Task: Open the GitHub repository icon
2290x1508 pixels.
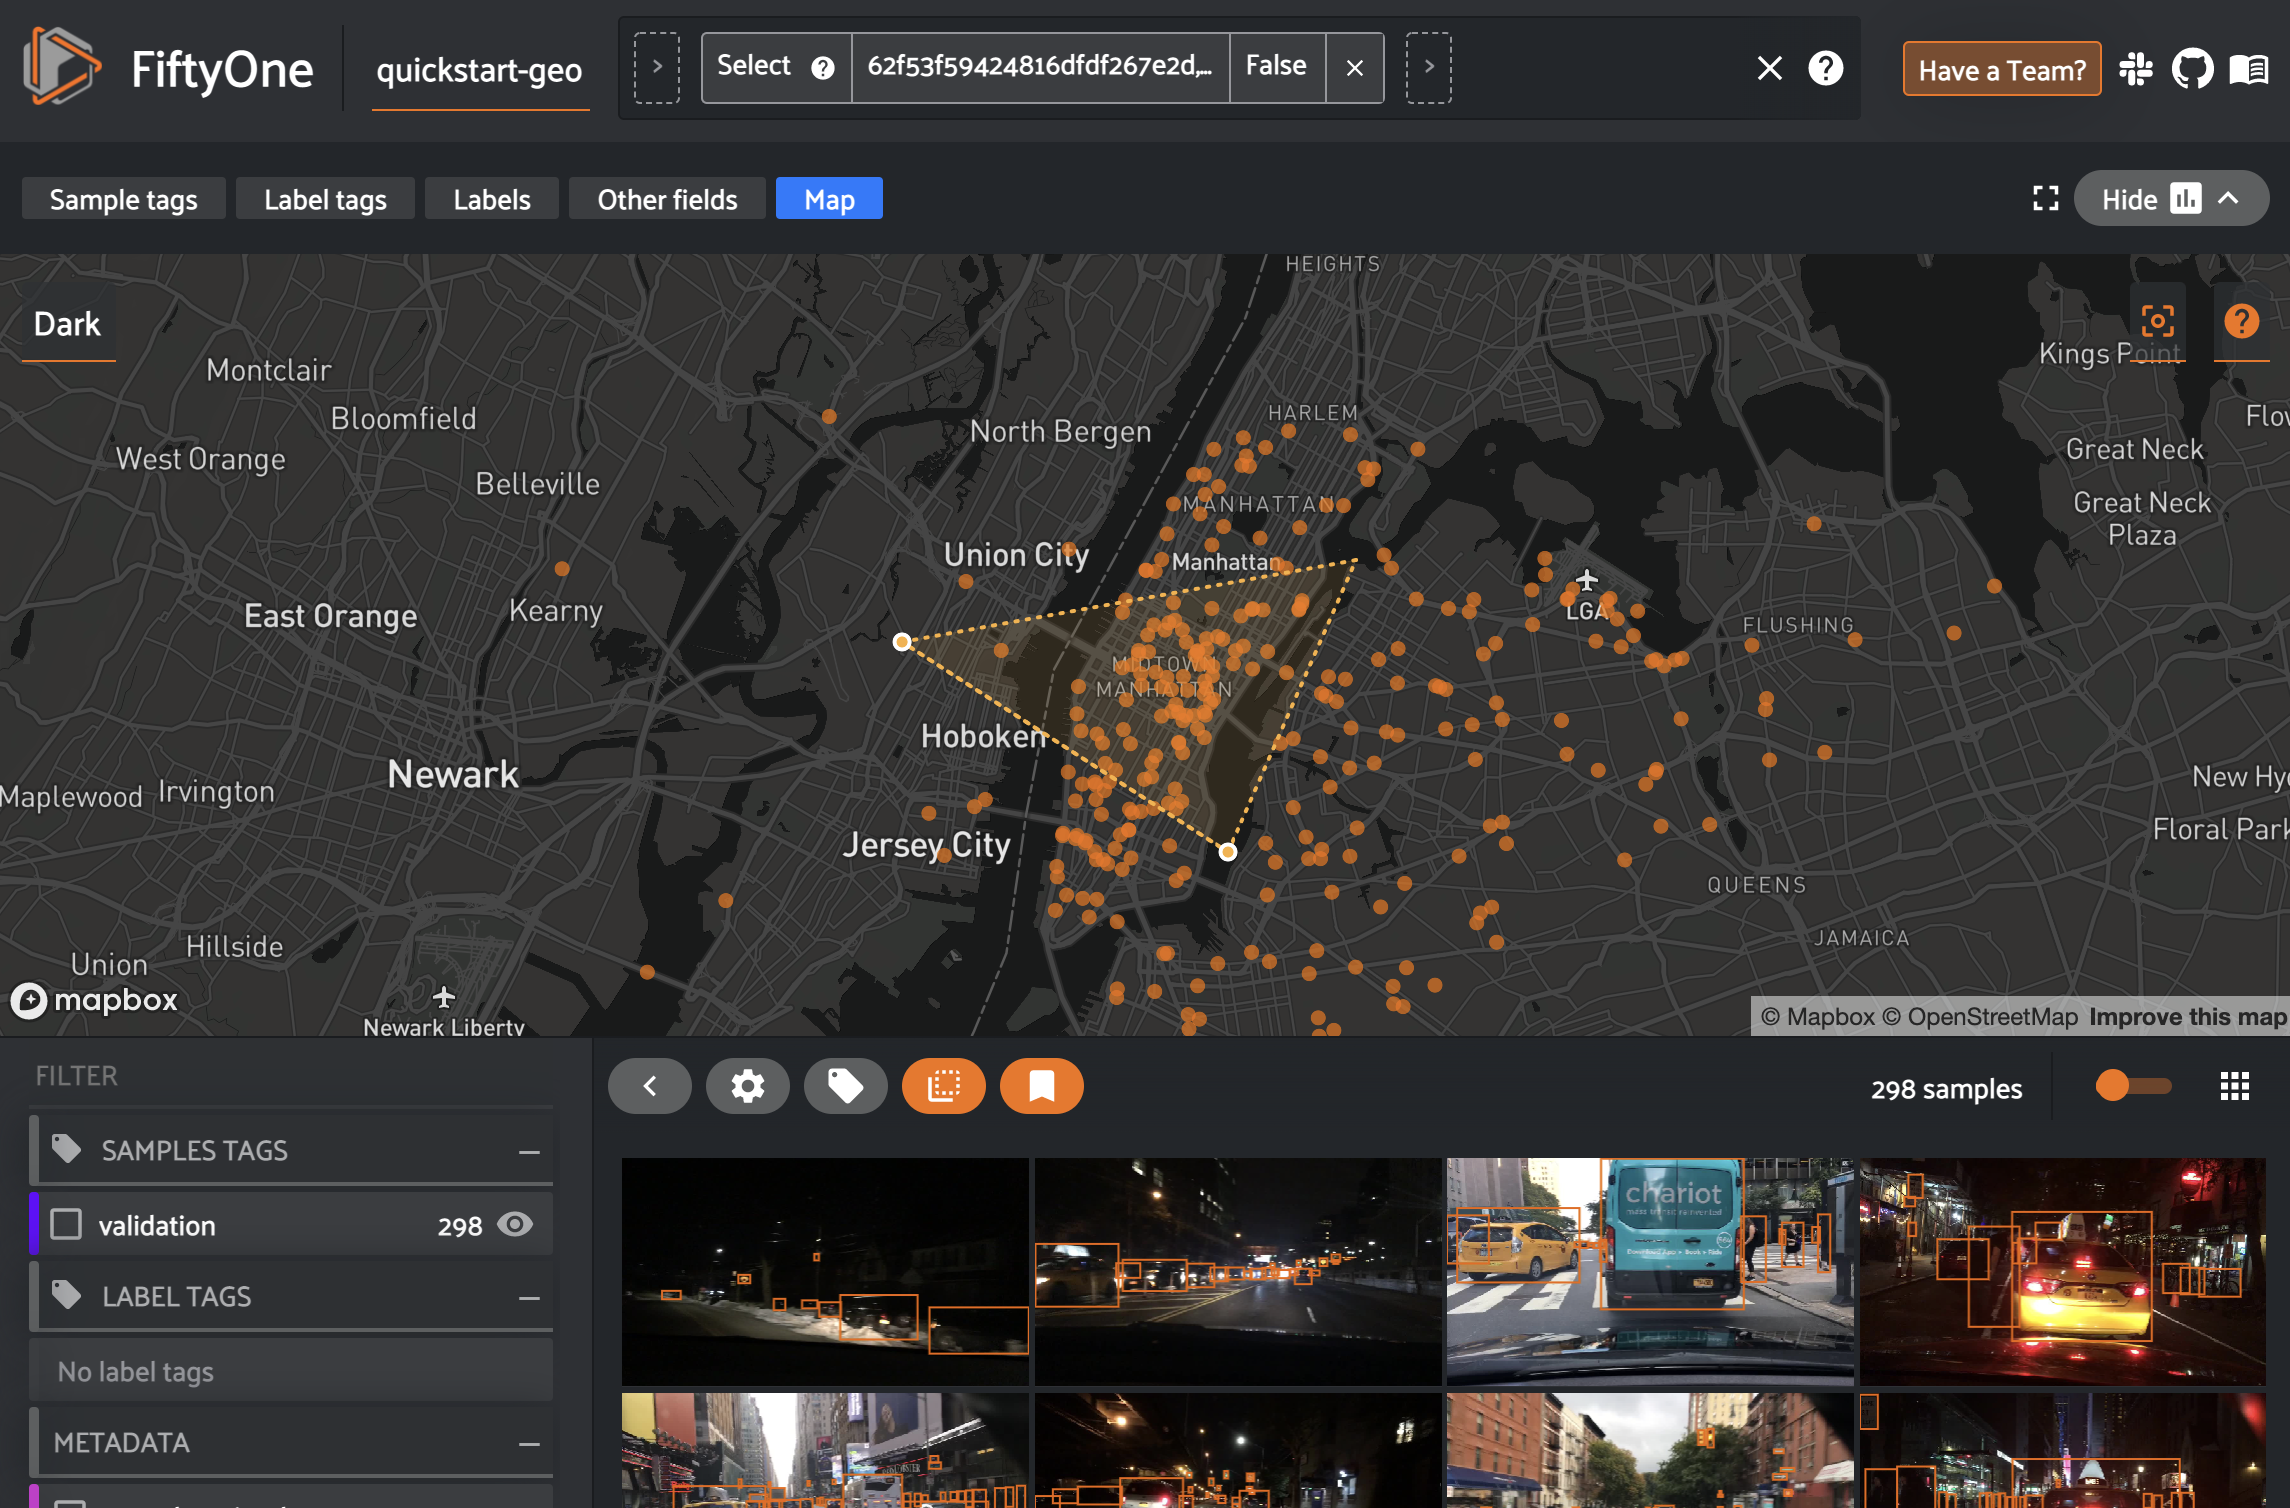Action: [x=2192, y=69]
